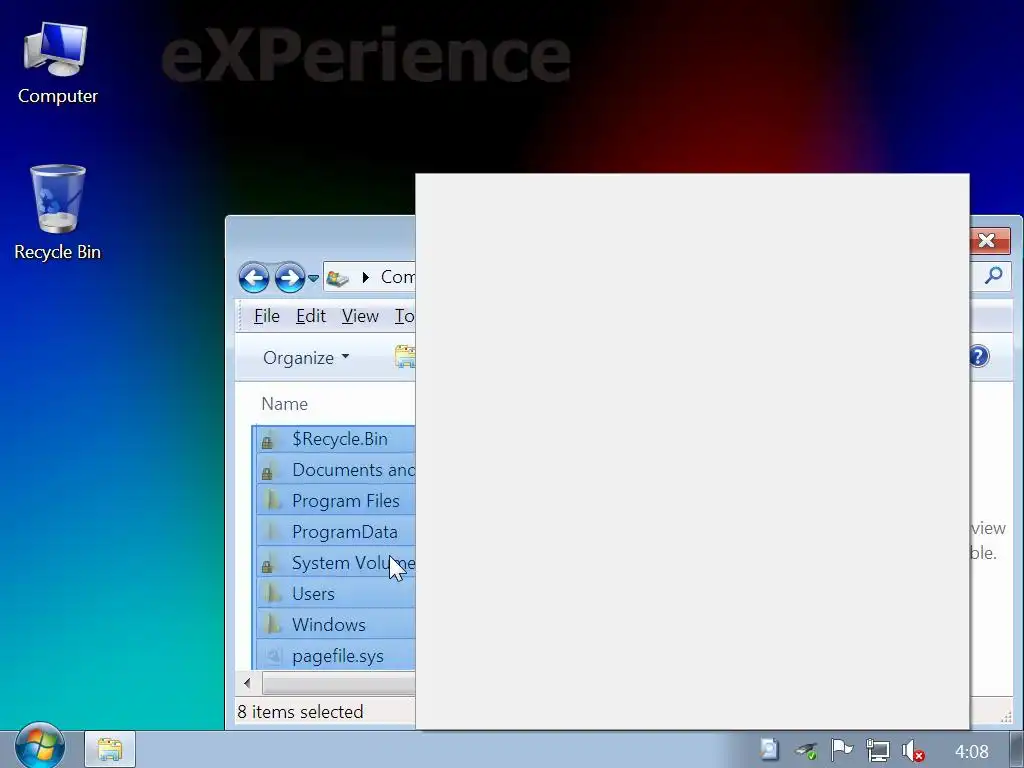This screenshot has height=768, width=1024.
Task: Go back with Explorer's Back arrow
Action: click(x=253, y=278)
